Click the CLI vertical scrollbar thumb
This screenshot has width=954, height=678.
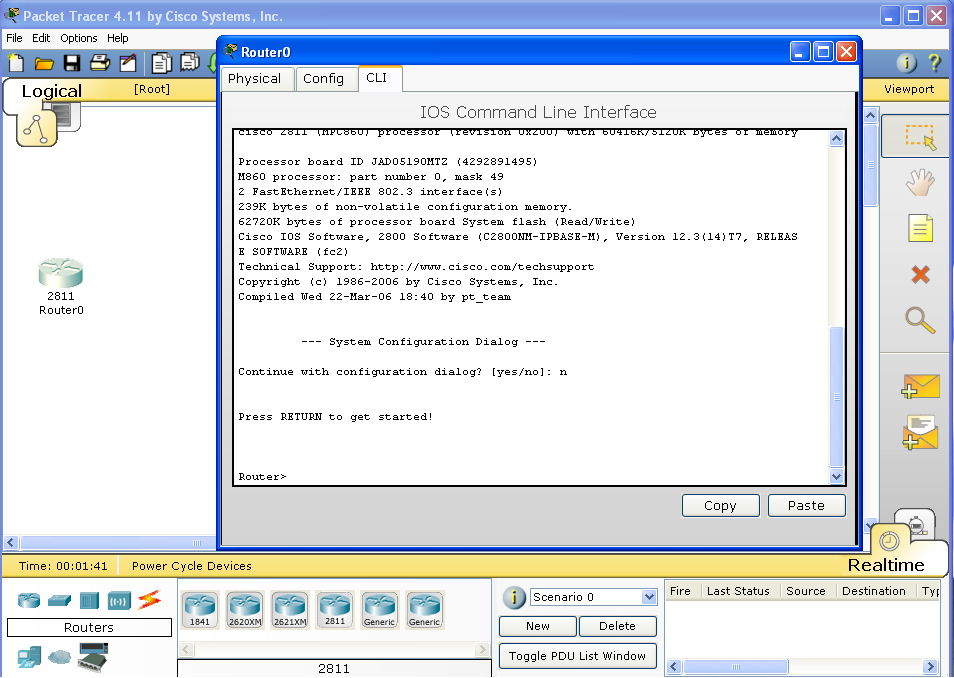(837, 397)
